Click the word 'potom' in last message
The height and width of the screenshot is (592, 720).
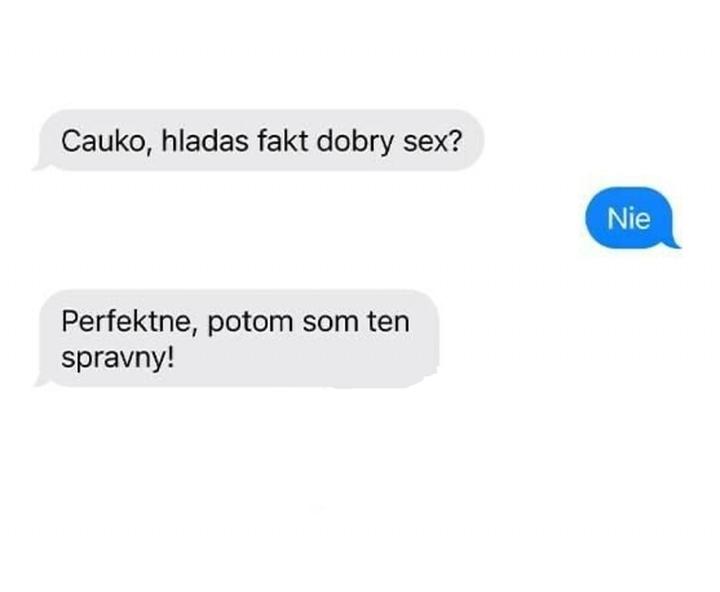[x=250, y=323]
